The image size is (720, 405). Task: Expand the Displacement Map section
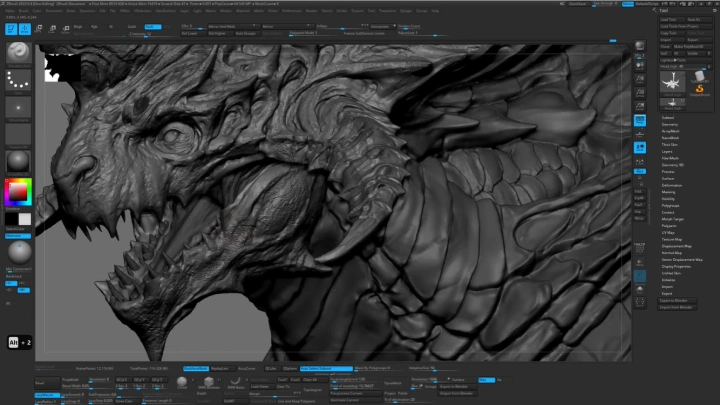[676, 246]
